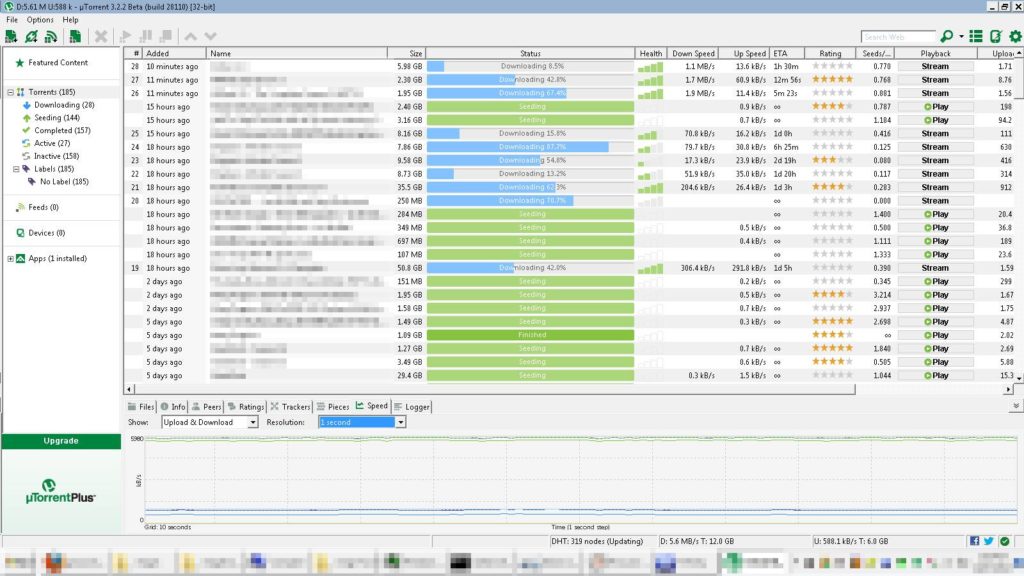Viewport: 1024px width, 576px height.
Task: Click the green search magnifier icon
Action: point(947,36)
